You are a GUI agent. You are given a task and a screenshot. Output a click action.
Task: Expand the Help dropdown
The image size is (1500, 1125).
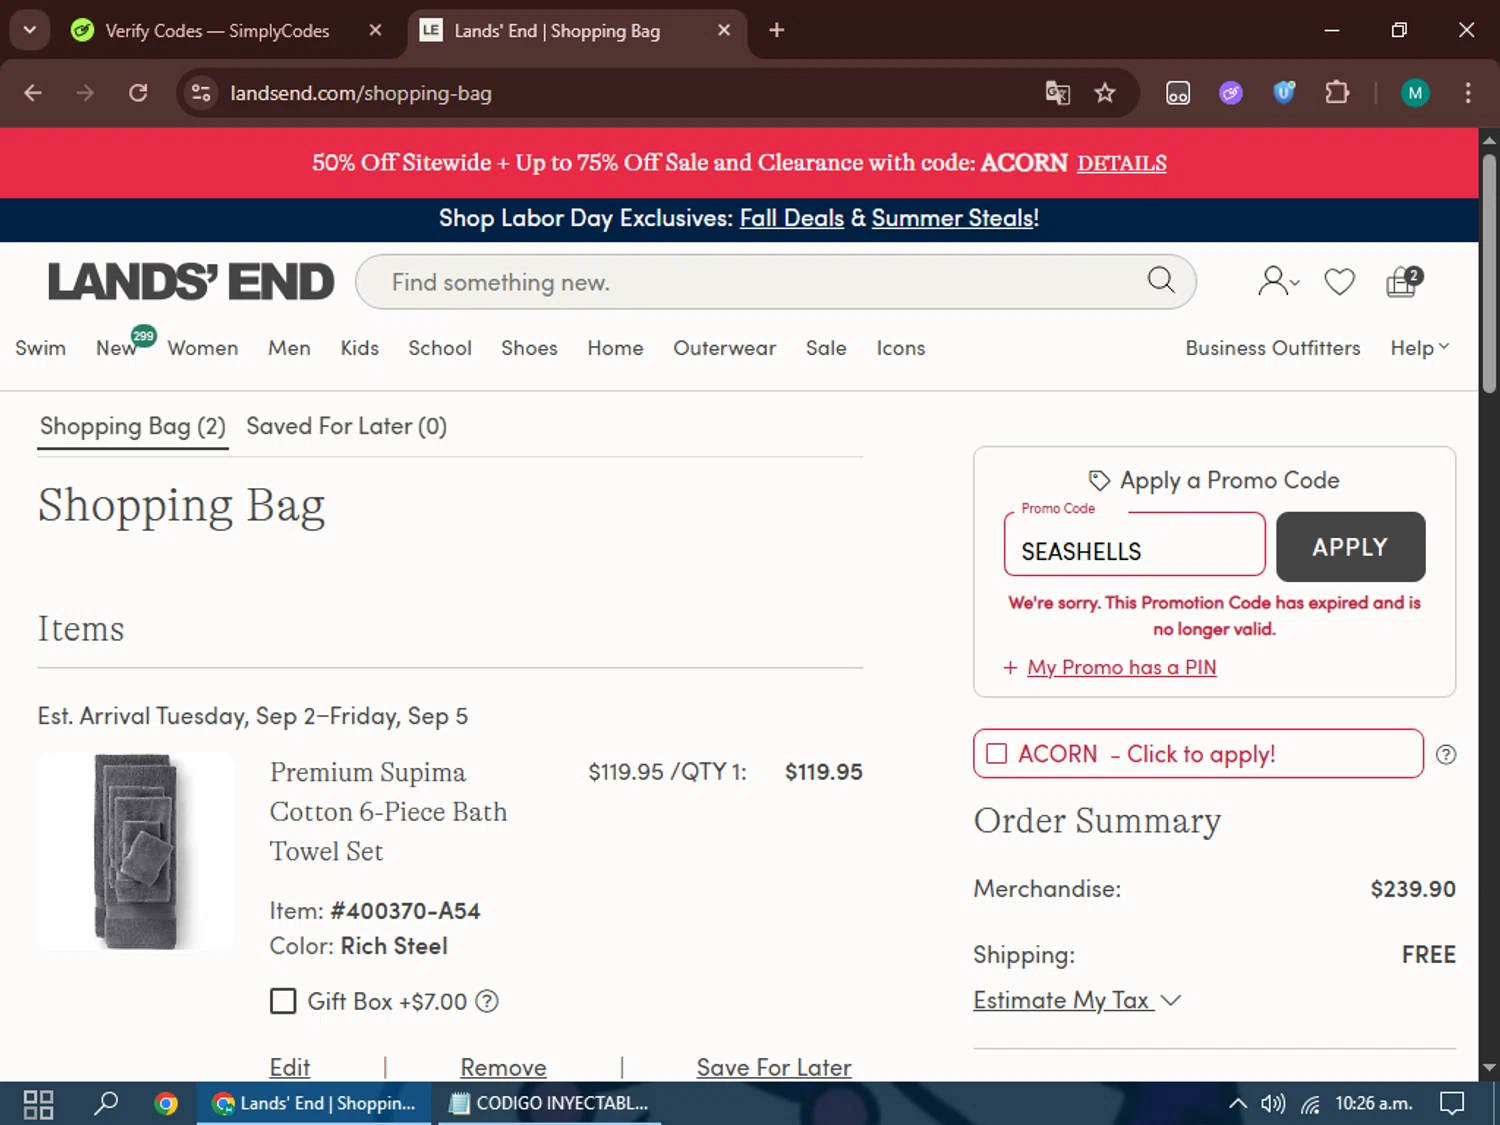click(1419, 348)
